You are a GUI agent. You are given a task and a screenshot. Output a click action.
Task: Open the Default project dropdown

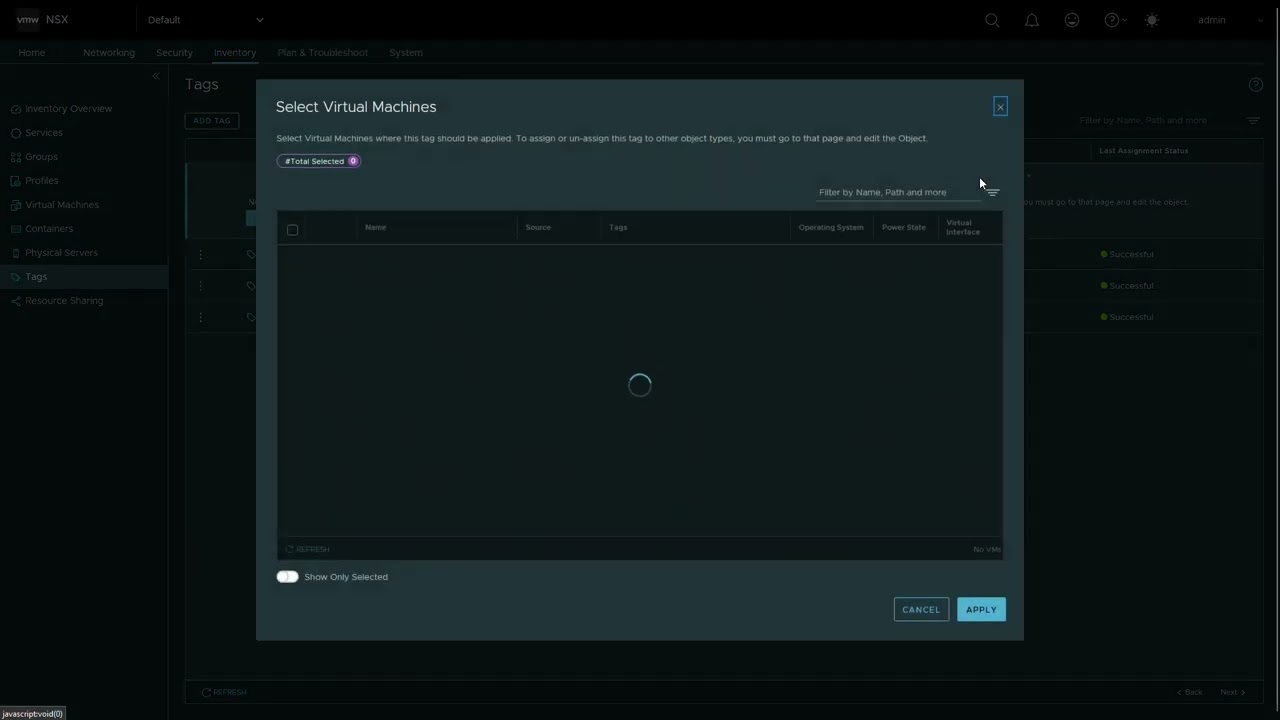205,19
